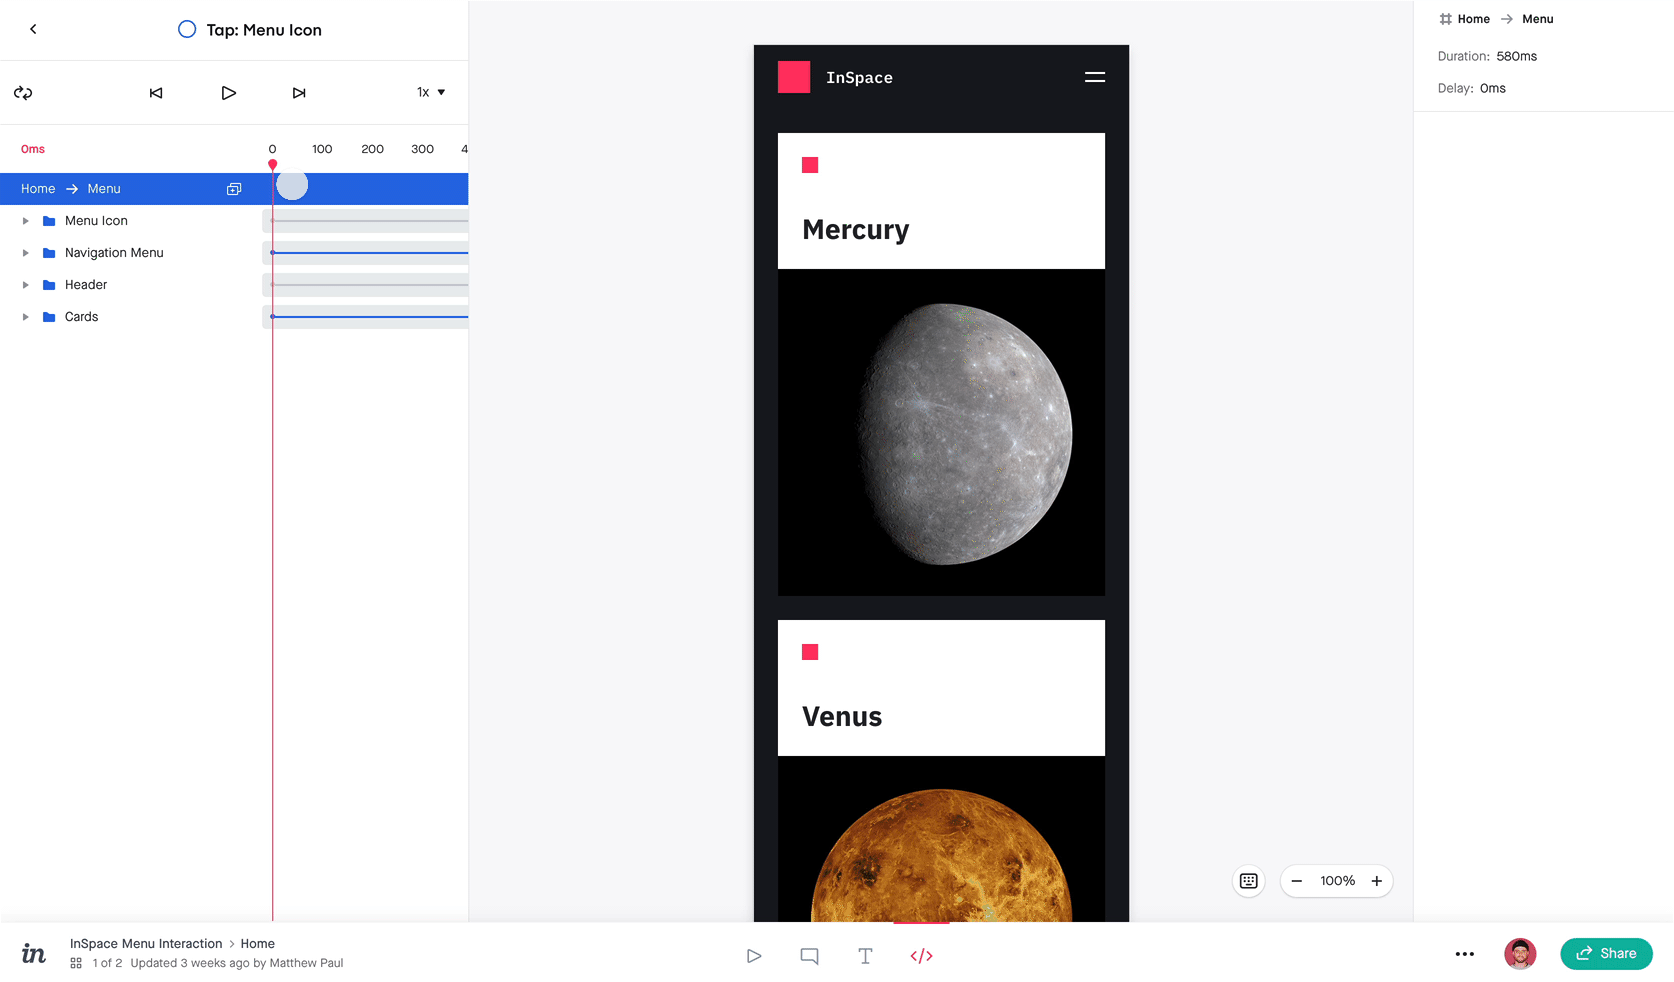This screenshot has width=1674, height=982.
Task: Click the Home breadcrumb at bottom
Action: click(257, 944)
